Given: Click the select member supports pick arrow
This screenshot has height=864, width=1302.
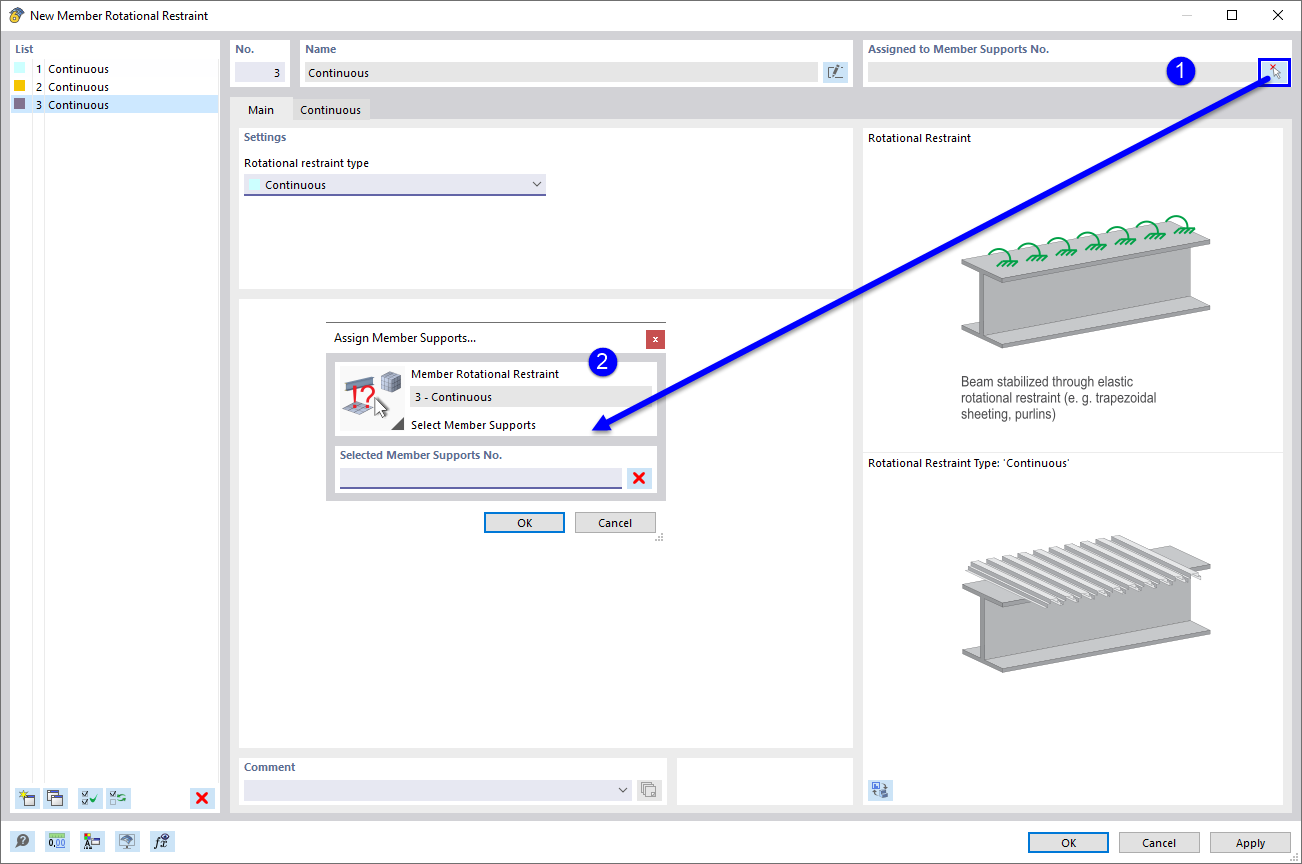Looking at the screenshot, I should tap(1274, 71).
